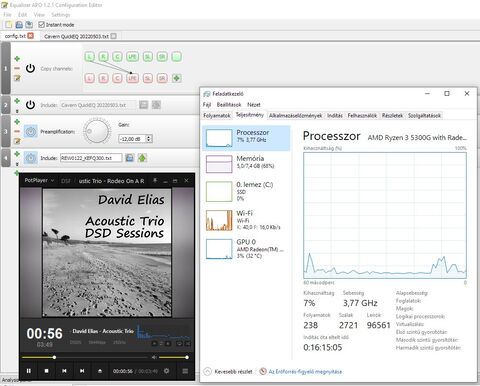
Task: Browse for include file on row 4
Action: pyautogui.click(x=129, y=158)
